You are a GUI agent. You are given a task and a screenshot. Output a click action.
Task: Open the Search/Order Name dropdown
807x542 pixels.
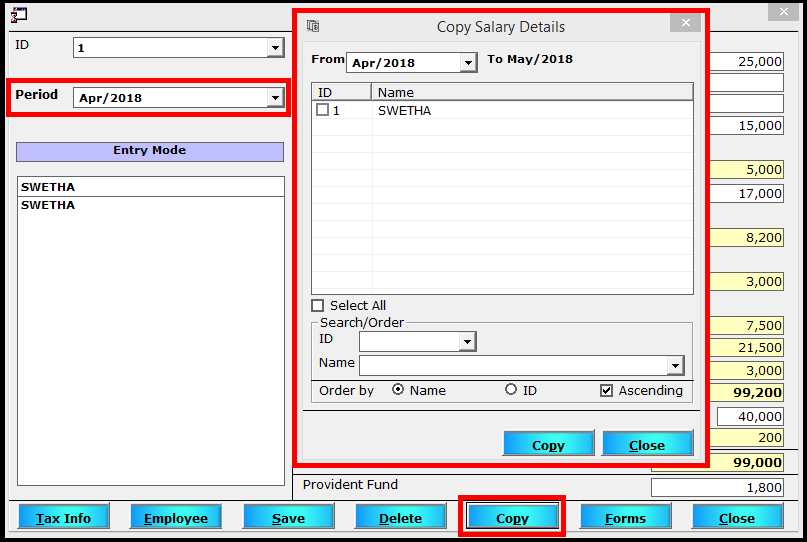point(675,366)
